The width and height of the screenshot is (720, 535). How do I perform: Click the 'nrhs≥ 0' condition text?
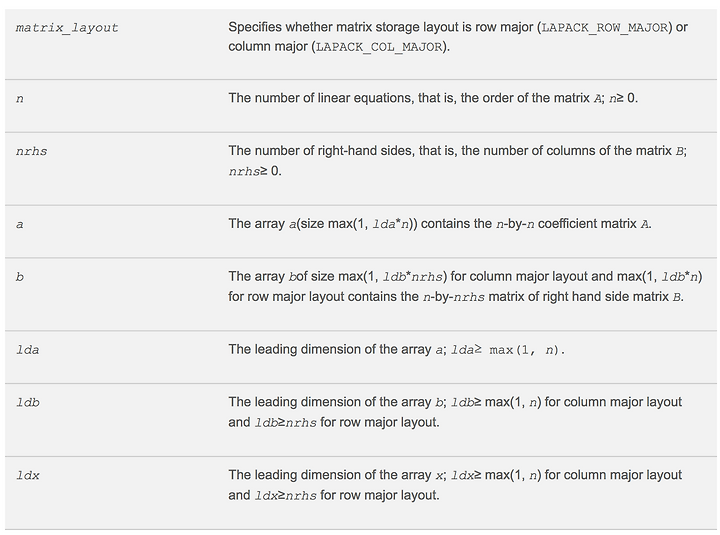255,171
